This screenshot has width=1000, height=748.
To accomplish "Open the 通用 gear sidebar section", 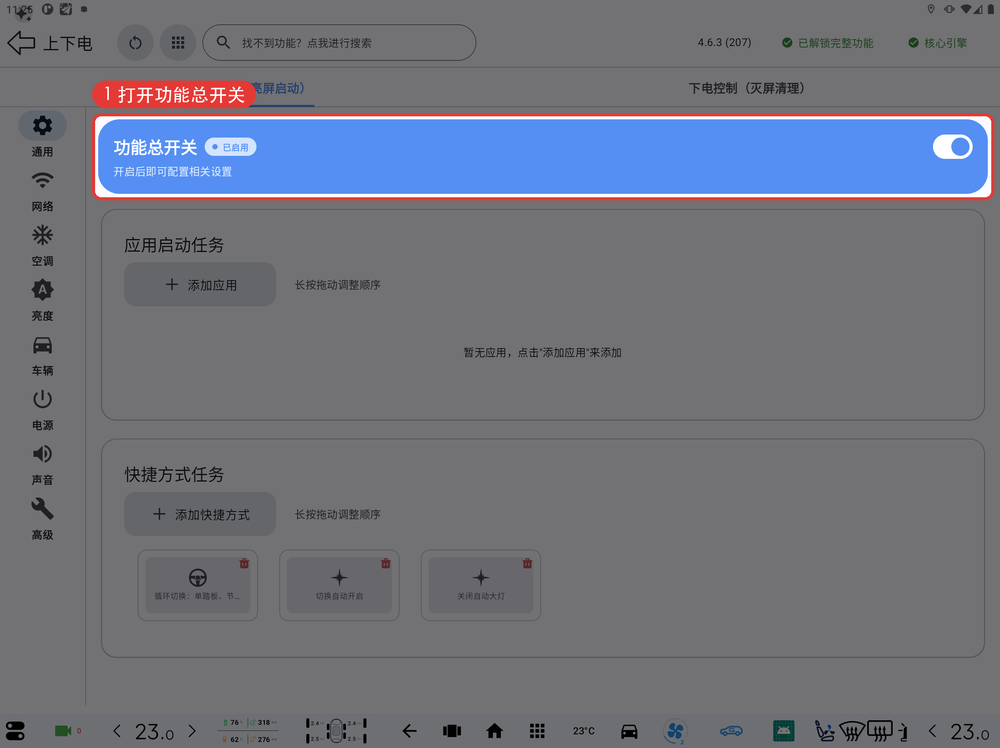I will click(x=43, y=135).
